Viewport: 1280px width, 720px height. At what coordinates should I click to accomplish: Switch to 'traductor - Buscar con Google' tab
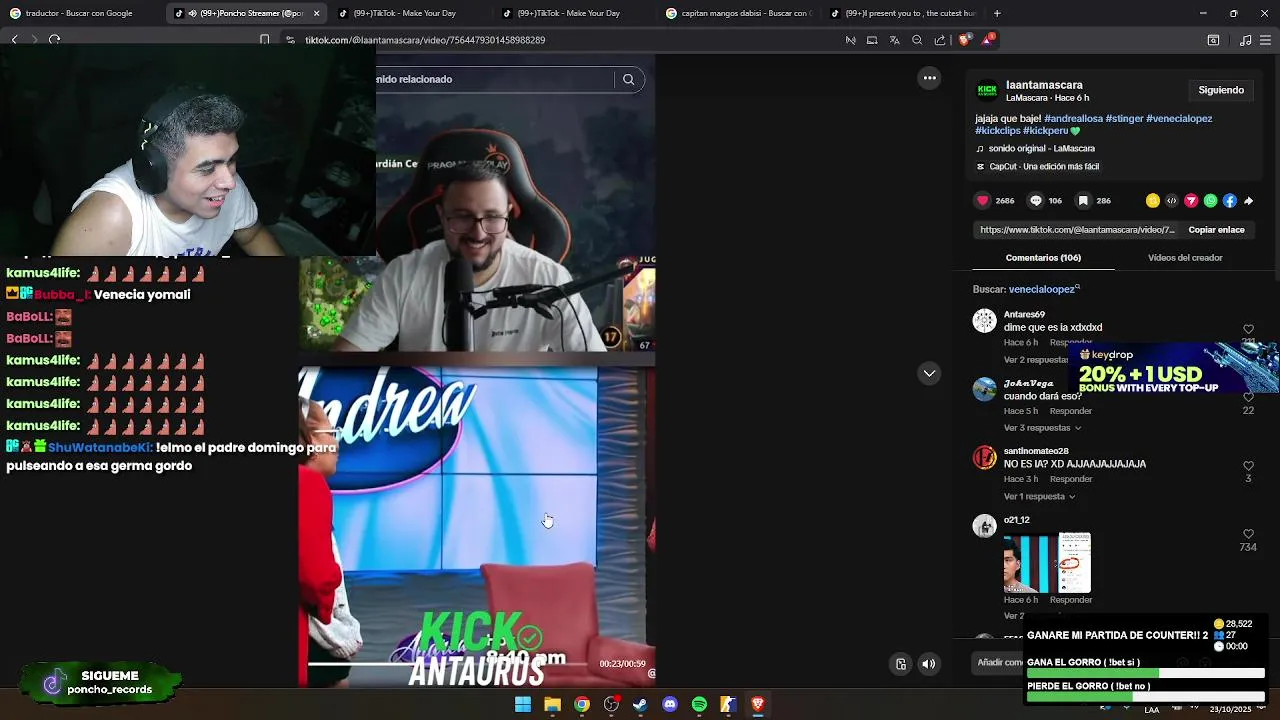click(80, 13)
